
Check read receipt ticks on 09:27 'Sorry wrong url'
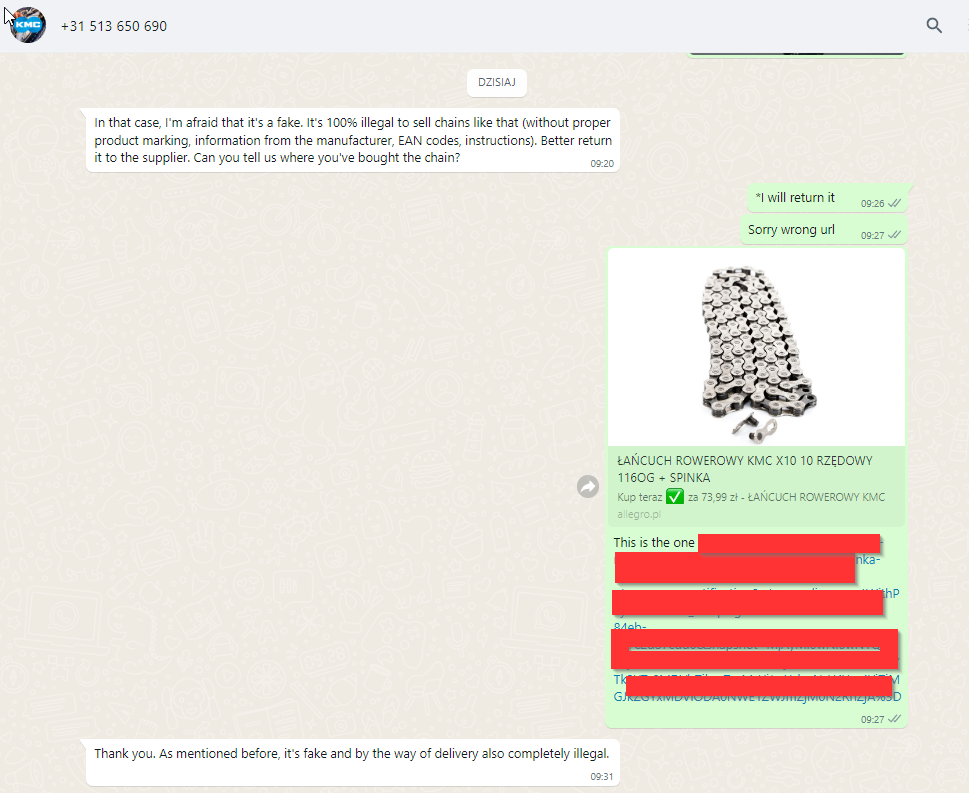pos(894,235)
